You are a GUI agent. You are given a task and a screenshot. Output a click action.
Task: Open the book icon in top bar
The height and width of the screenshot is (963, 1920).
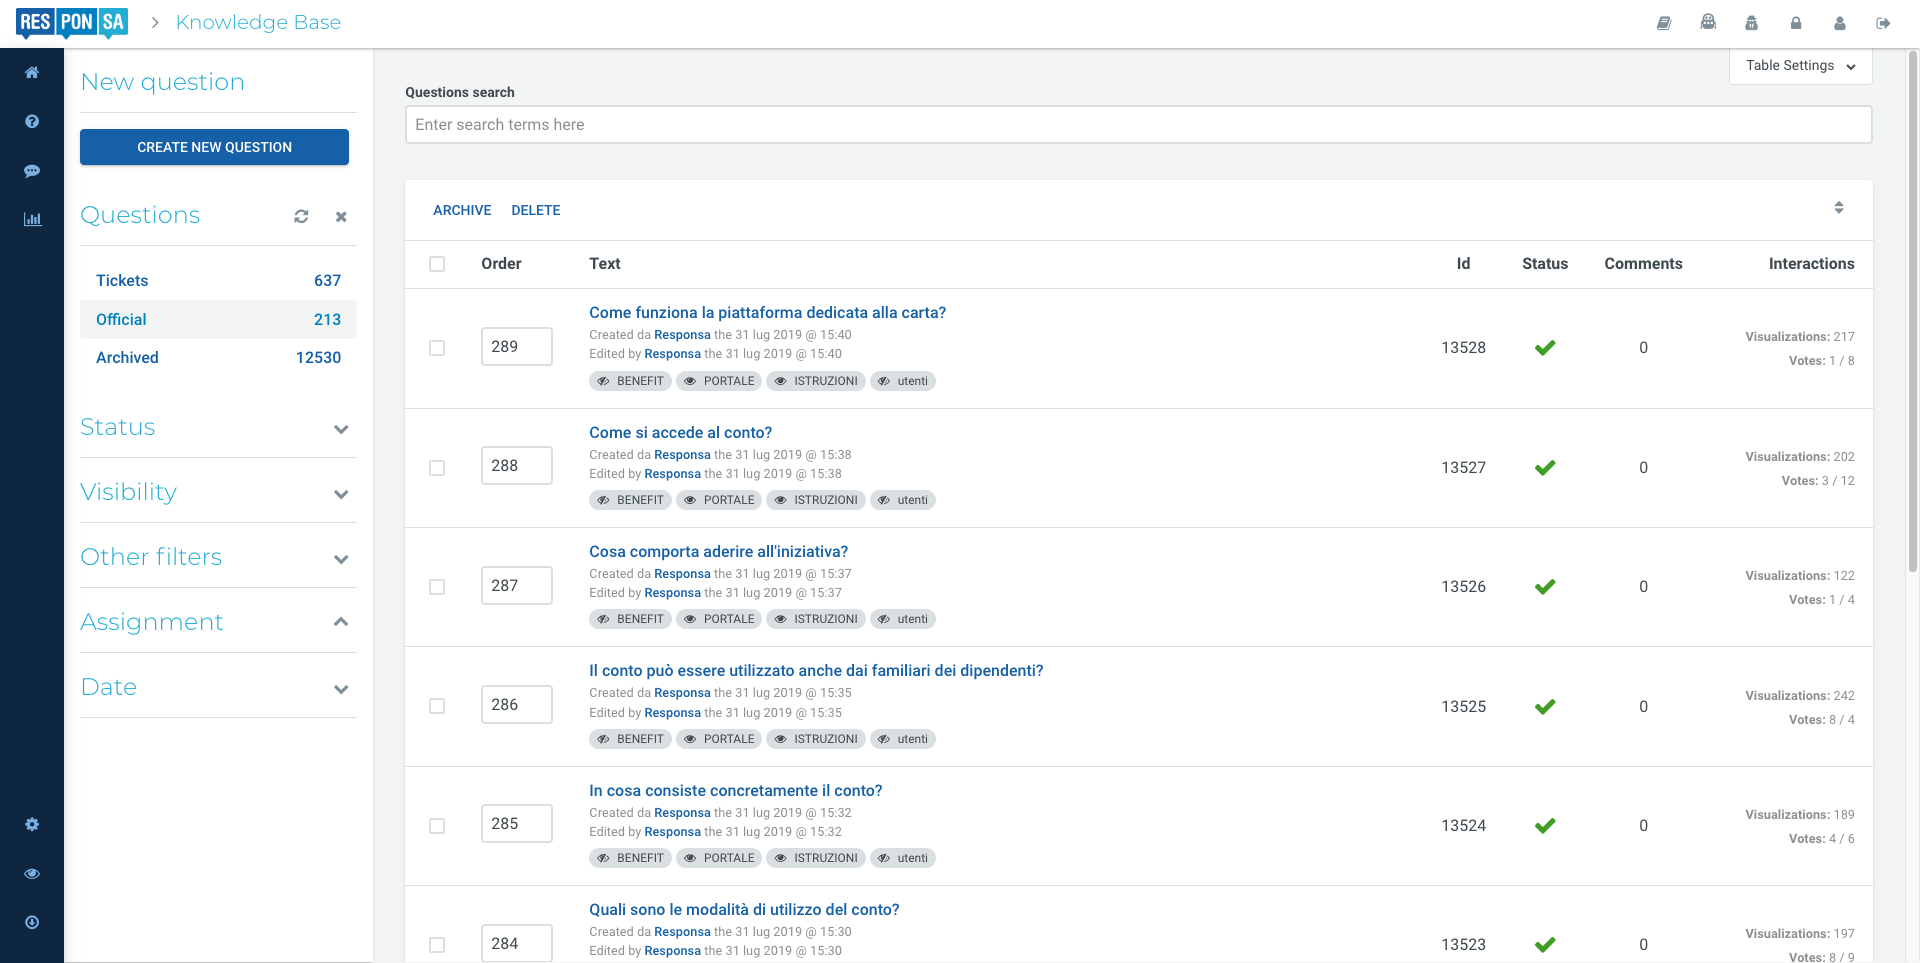1664,23
